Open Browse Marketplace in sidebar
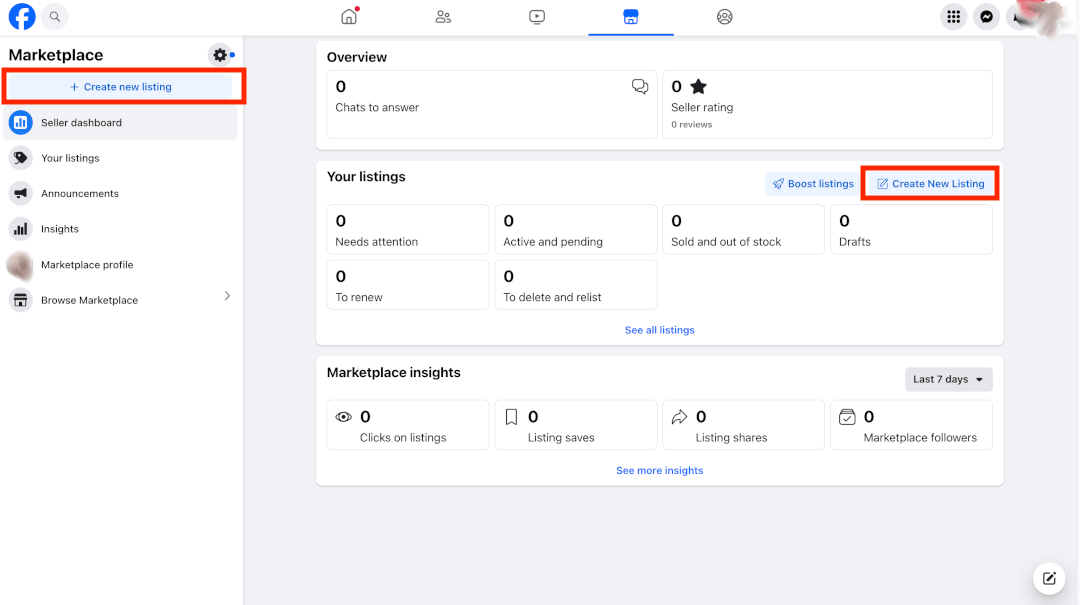The height and width of the screenshot is (605, 1080). click(x=121, y=300)
